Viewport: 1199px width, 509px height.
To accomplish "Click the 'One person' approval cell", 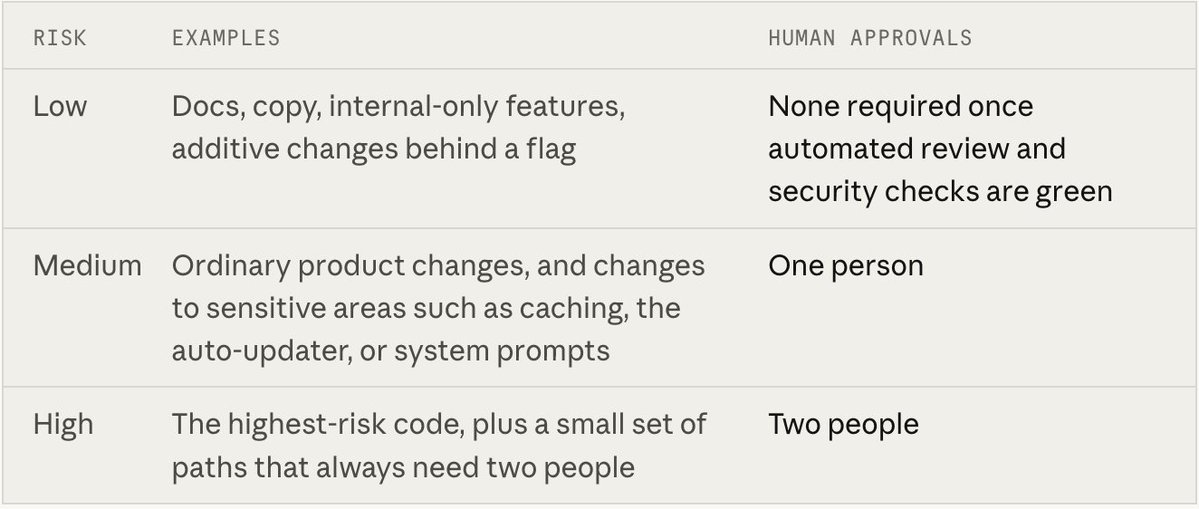I will point(846,266).
